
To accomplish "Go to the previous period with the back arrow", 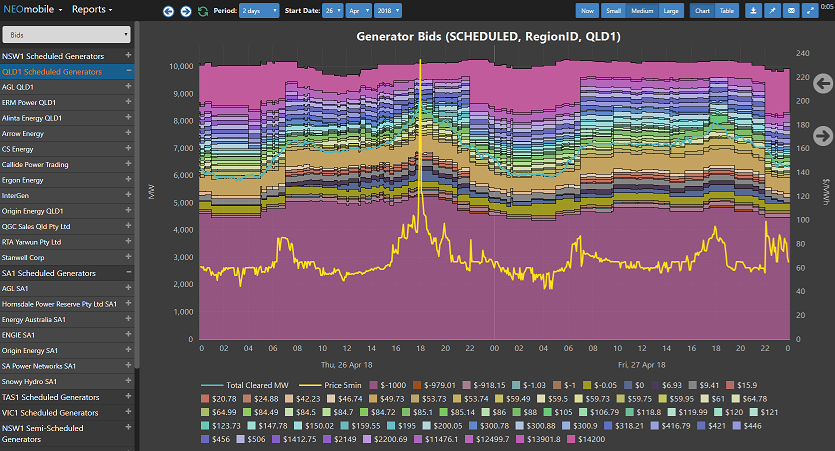I will [x=168, y=11].
